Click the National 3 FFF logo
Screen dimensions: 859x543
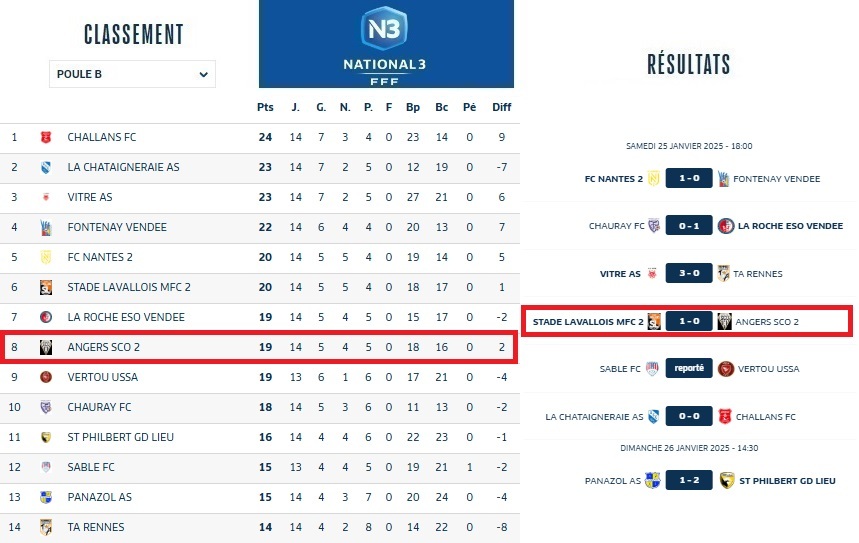pos(386,44)
